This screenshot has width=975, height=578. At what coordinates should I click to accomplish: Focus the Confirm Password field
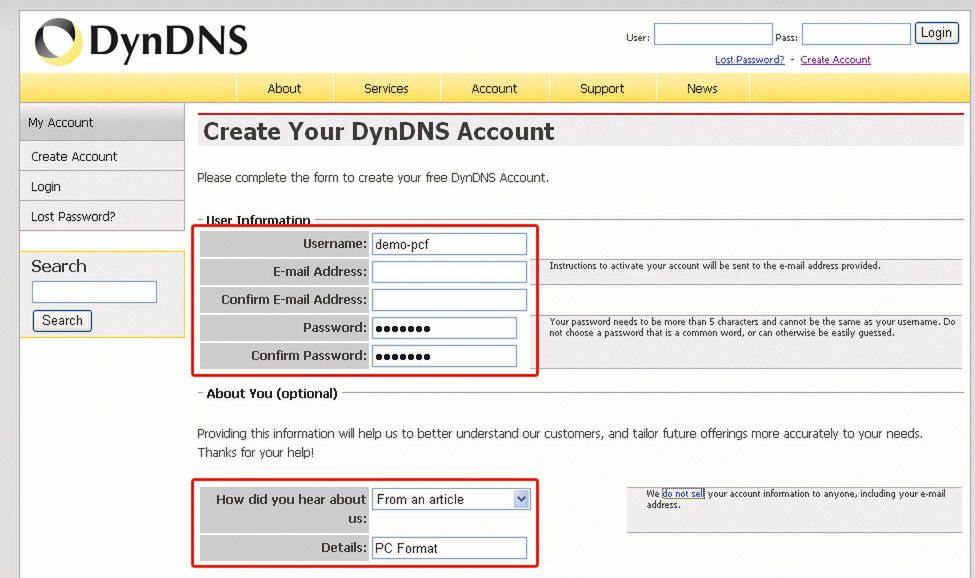click(444, 356)
